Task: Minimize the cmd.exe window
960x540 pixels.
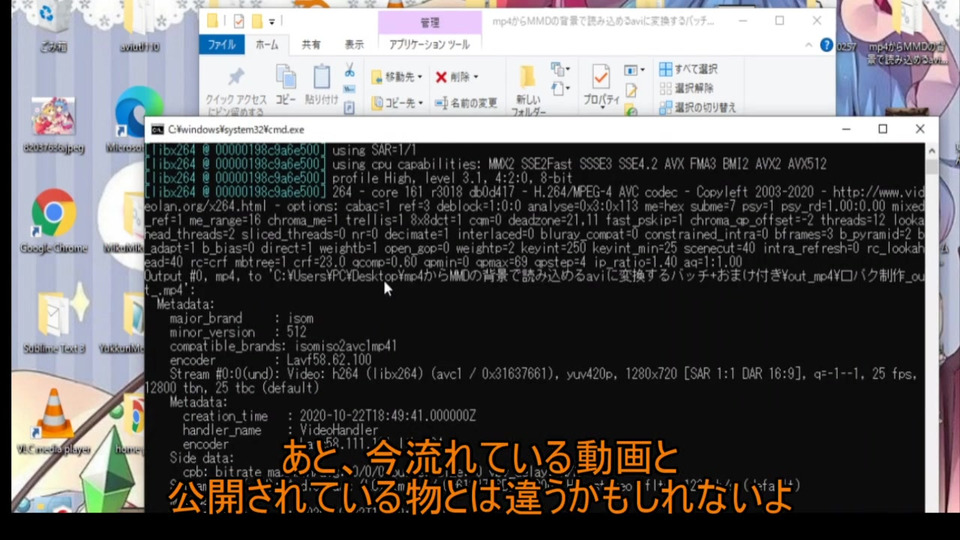Action: point(846,129)
